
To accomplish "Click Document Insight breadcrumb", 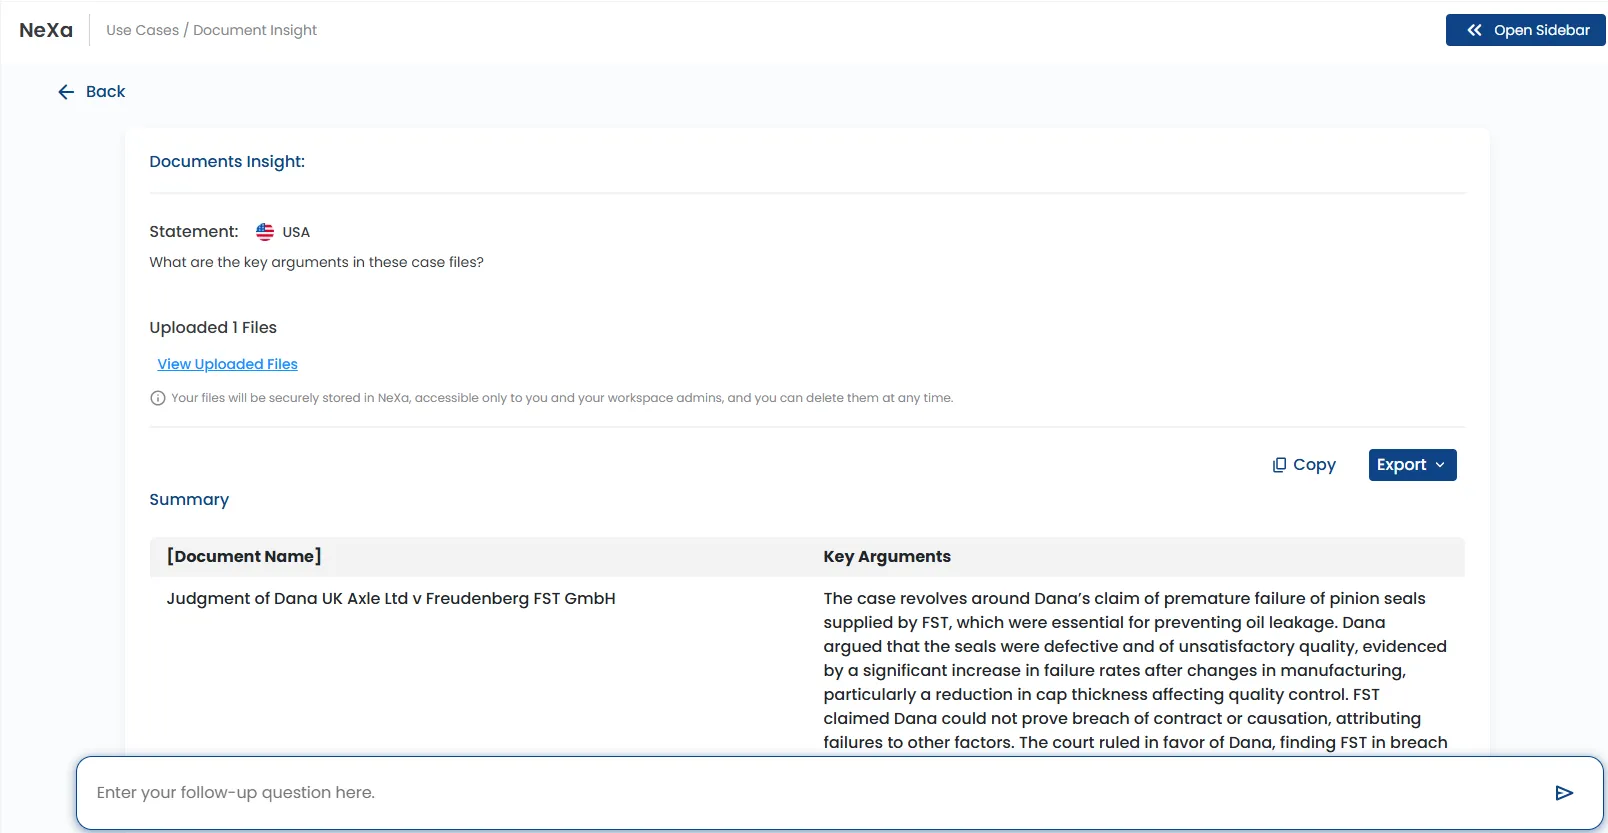I will tap(255, 30).
